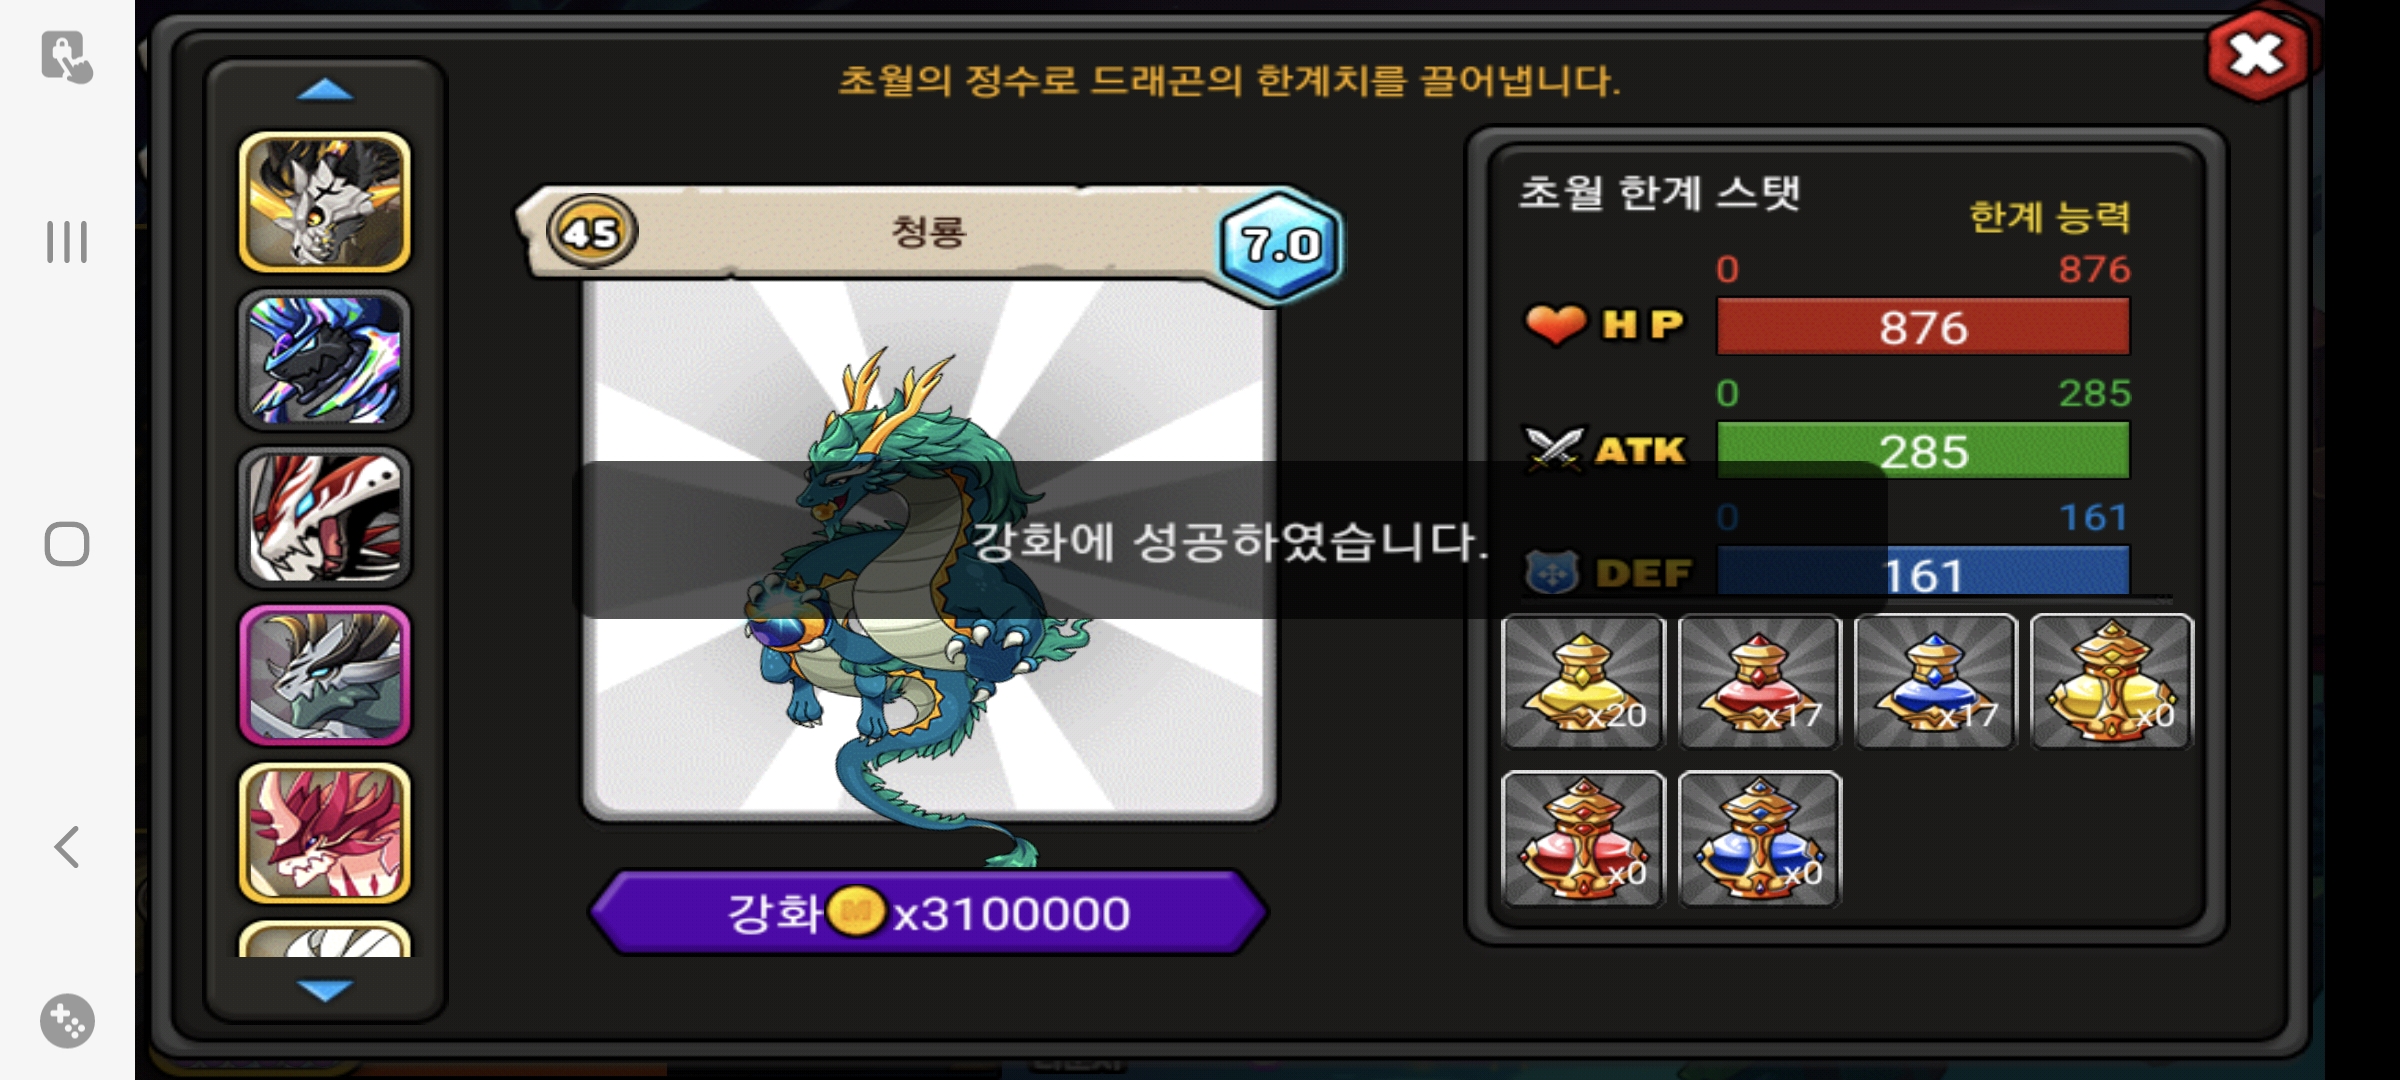Tap the Android back arrow
The height and width of the screenshot is (1080, 2400).
click(x=67, y=847)
